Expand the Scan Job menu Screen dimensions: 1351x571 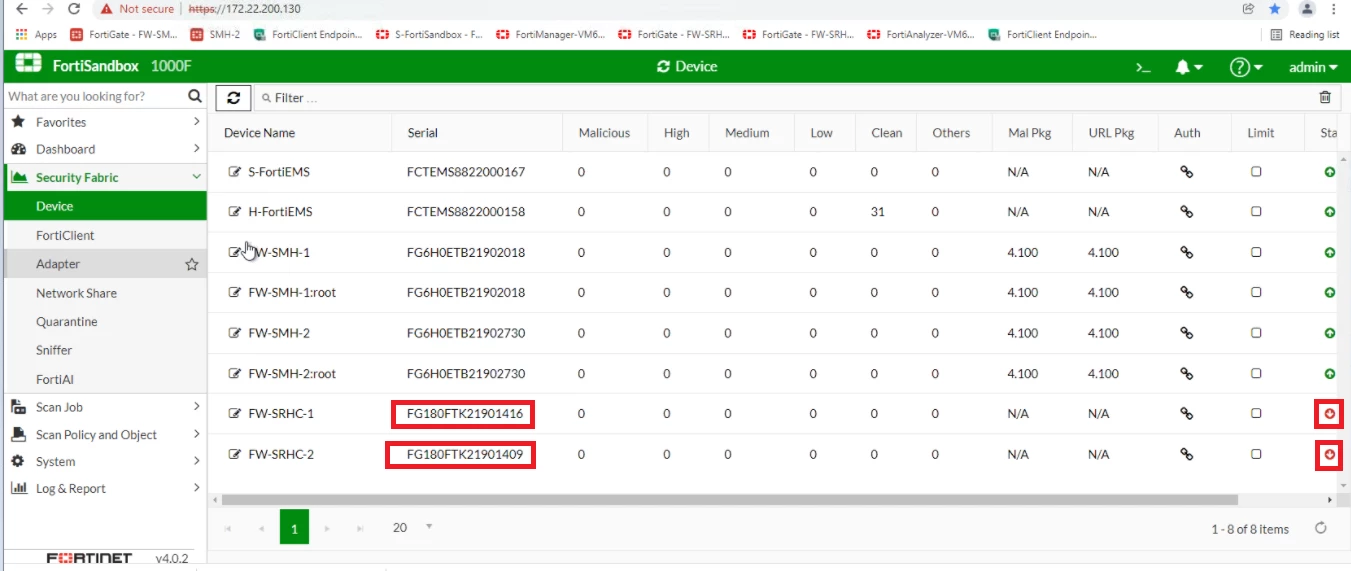coord(104,407)
